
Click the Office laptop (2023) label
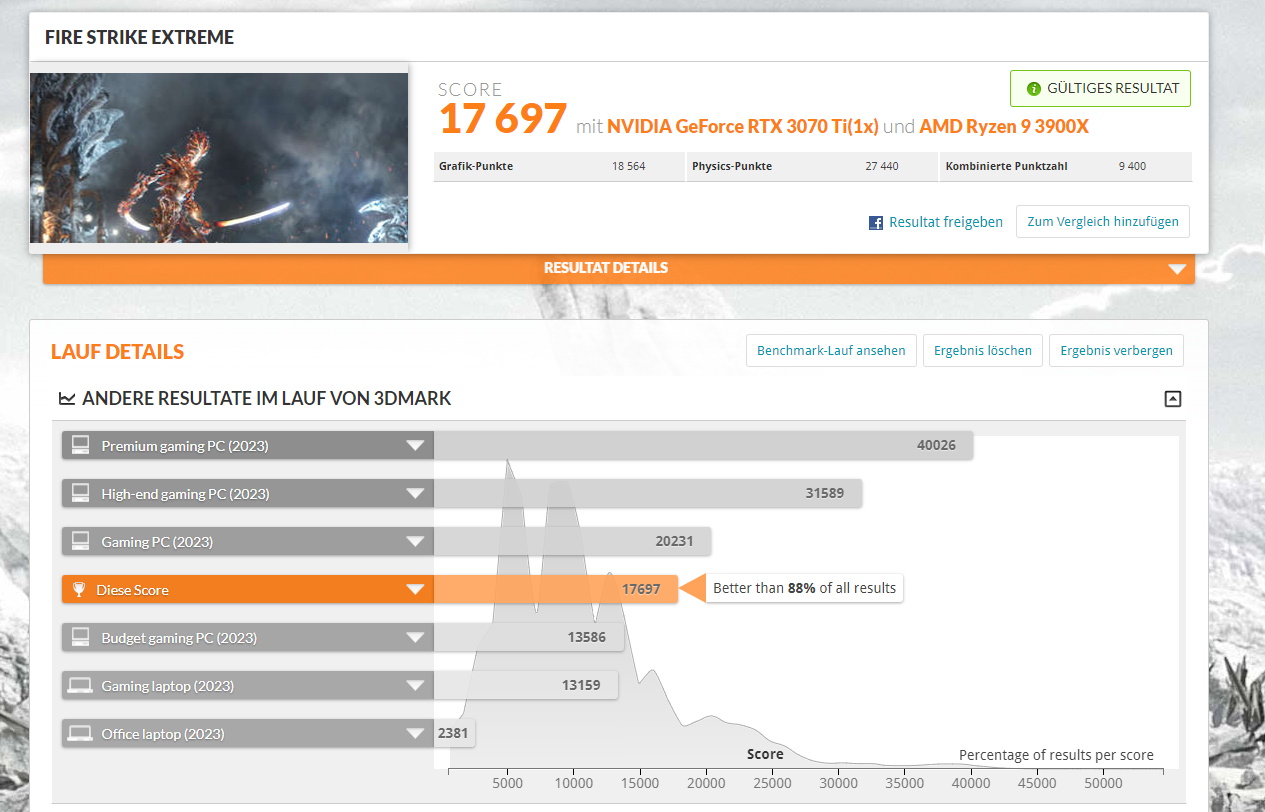[163, 734]
